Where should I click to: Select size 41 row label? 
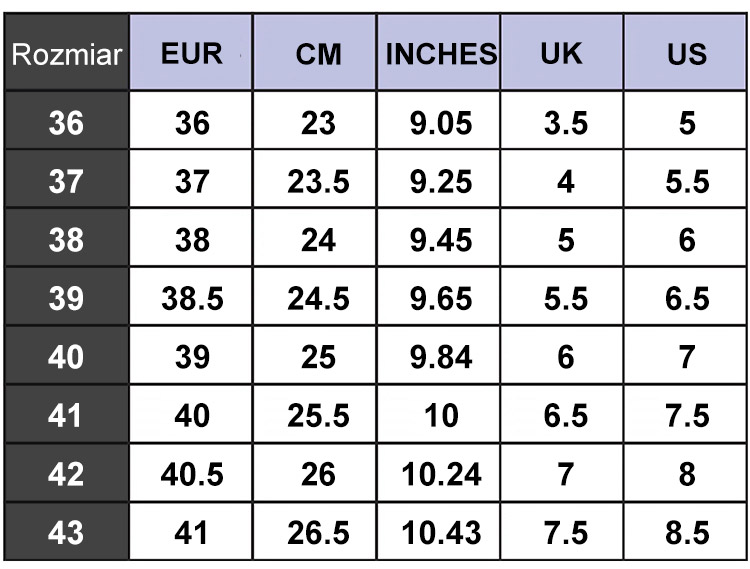66,414
